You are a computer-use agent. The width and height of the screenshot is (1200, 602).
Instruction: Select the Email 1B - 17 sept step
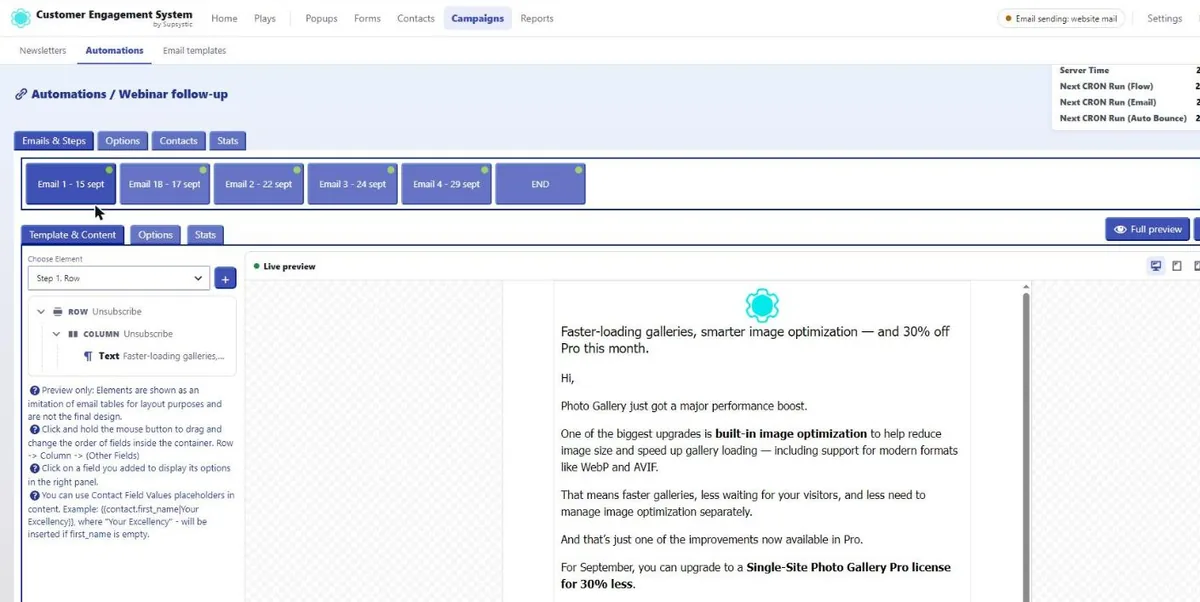coord(165,184)
